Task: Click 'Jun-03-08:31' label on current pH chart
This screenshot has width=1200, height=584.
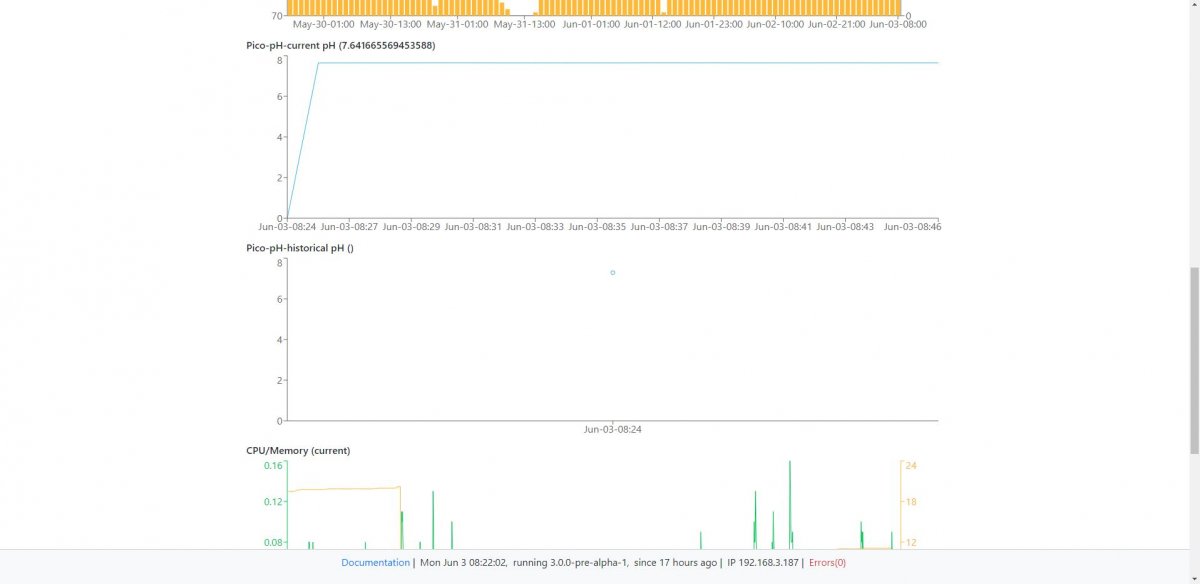Action: pyautogui.click(x=473, y=227)
